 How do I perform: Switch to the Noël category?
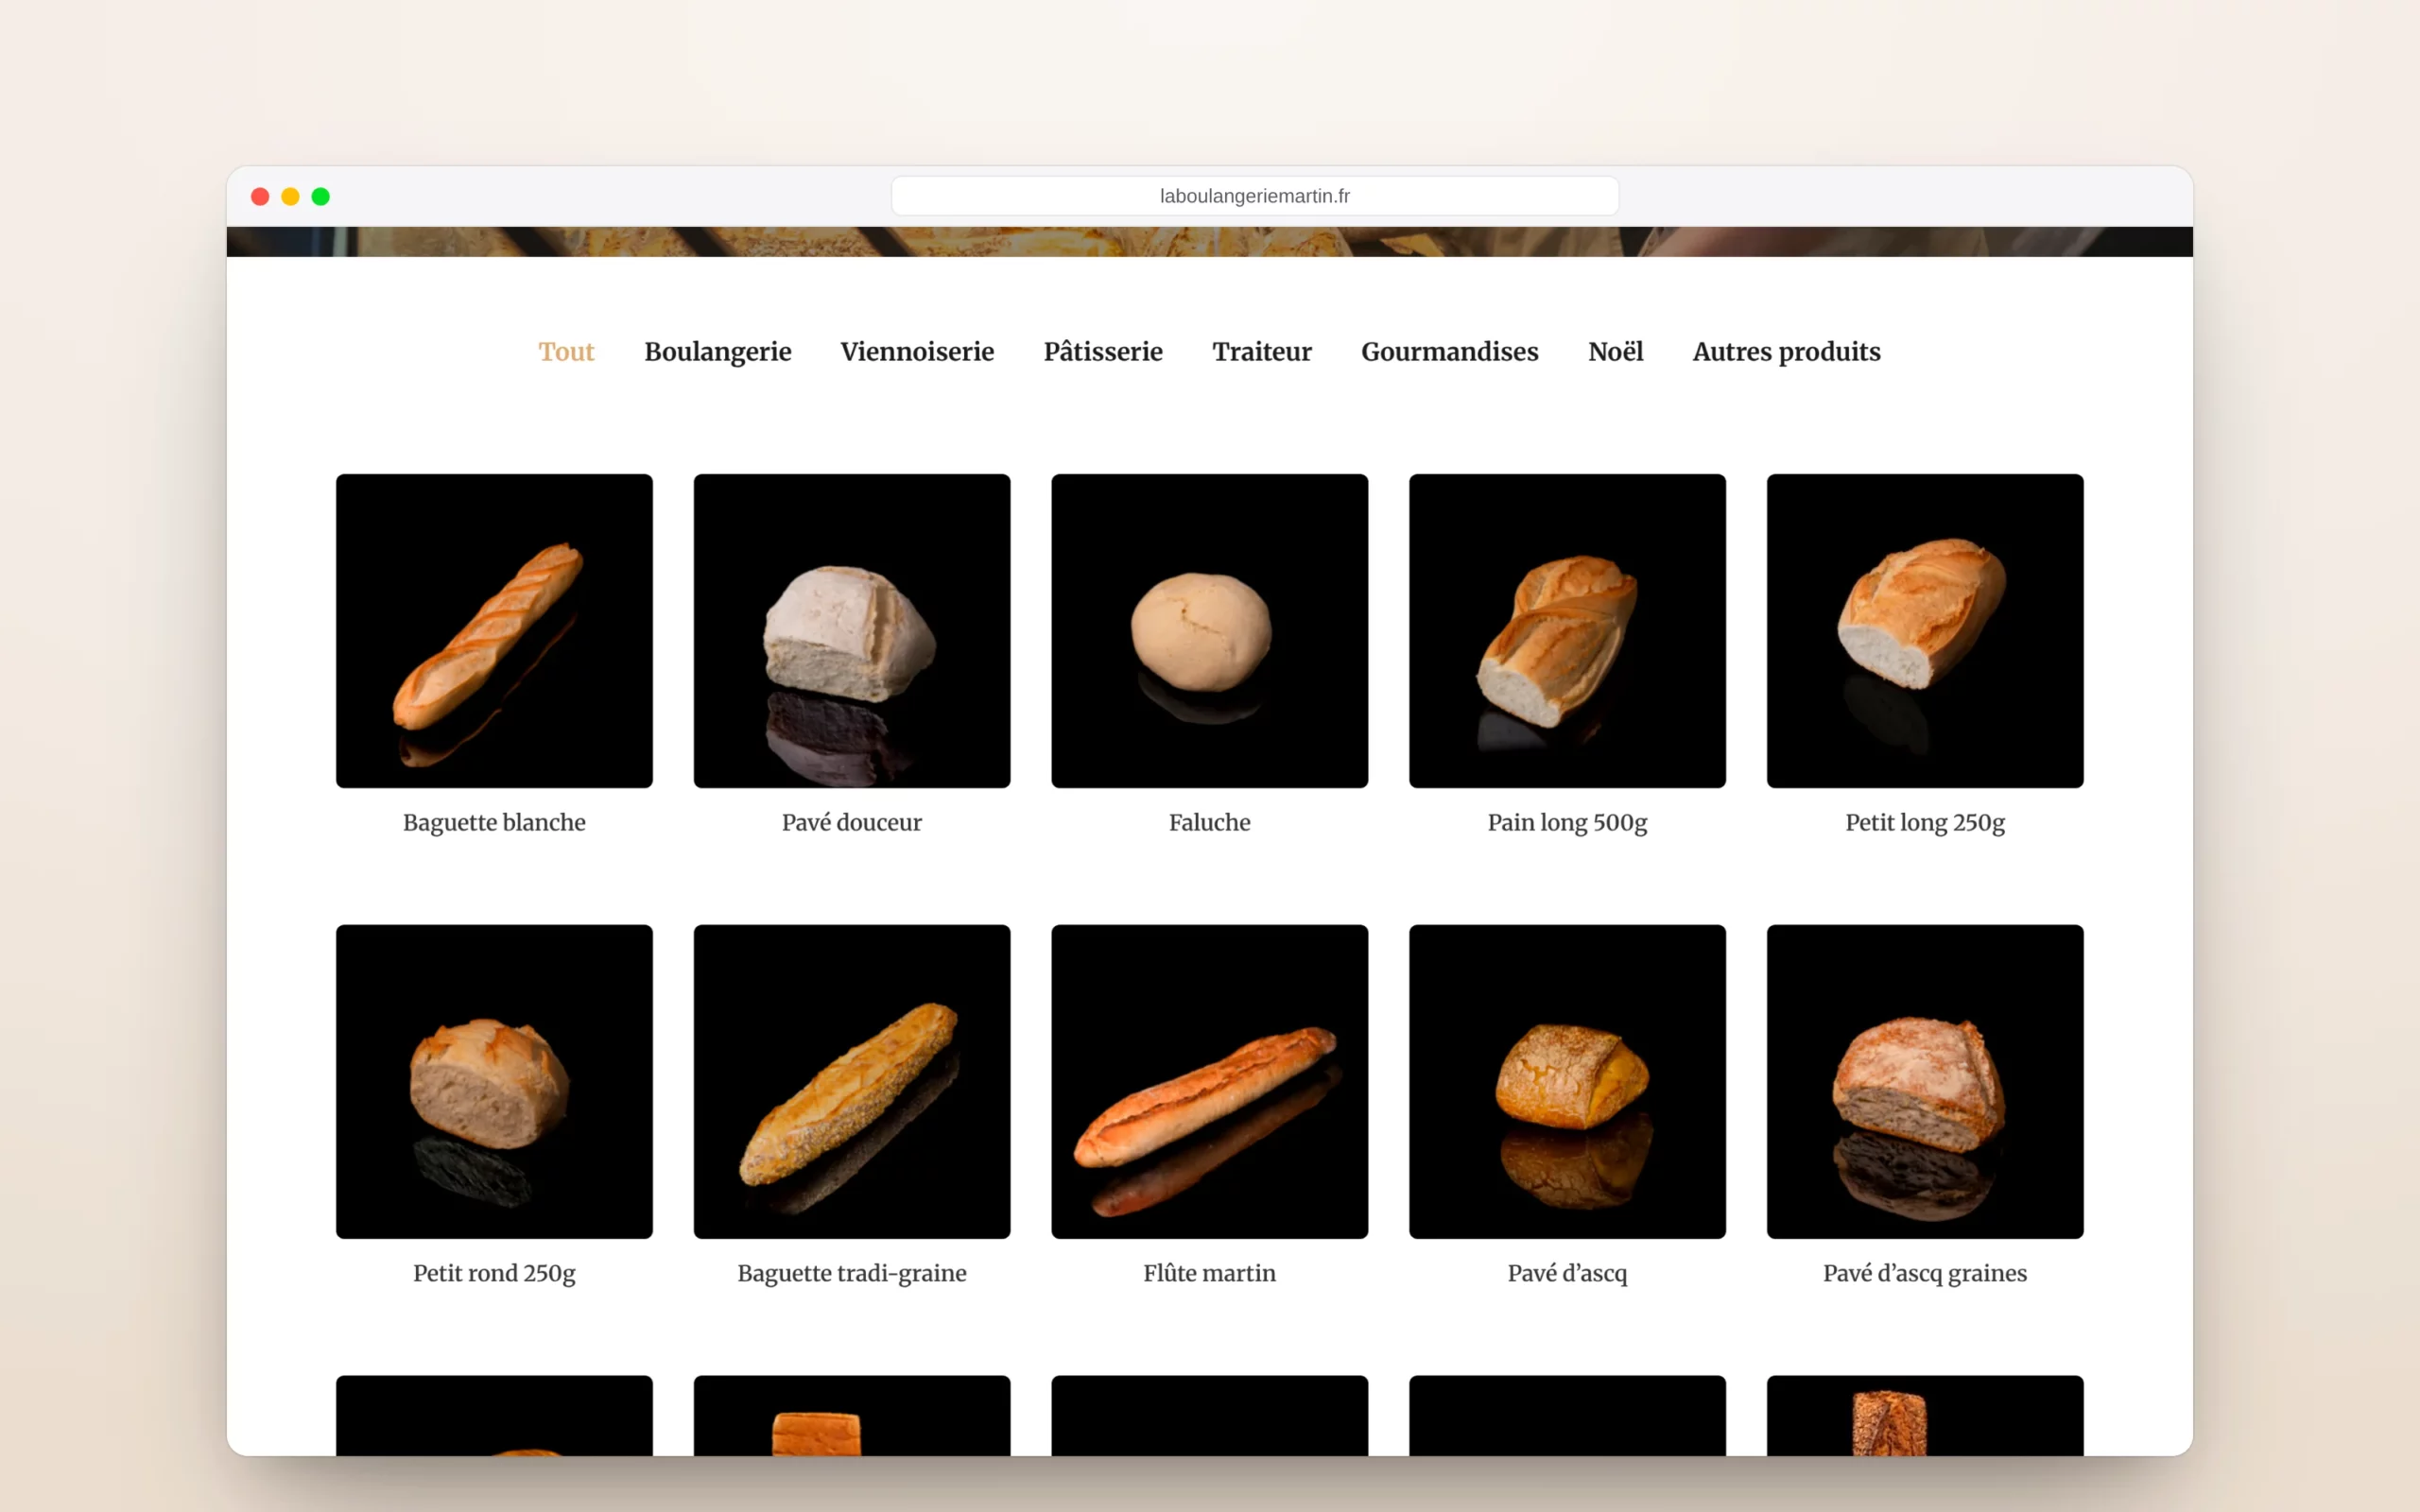tap(1616, 352)
